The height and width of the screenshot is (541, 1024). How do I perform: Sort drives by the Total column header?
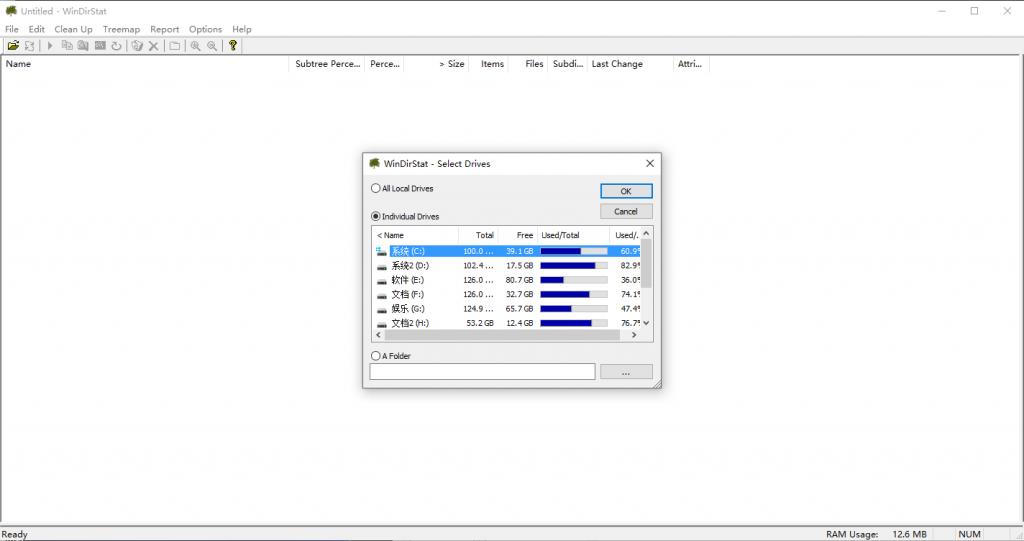pyautogui.click(x=478, y=235)
